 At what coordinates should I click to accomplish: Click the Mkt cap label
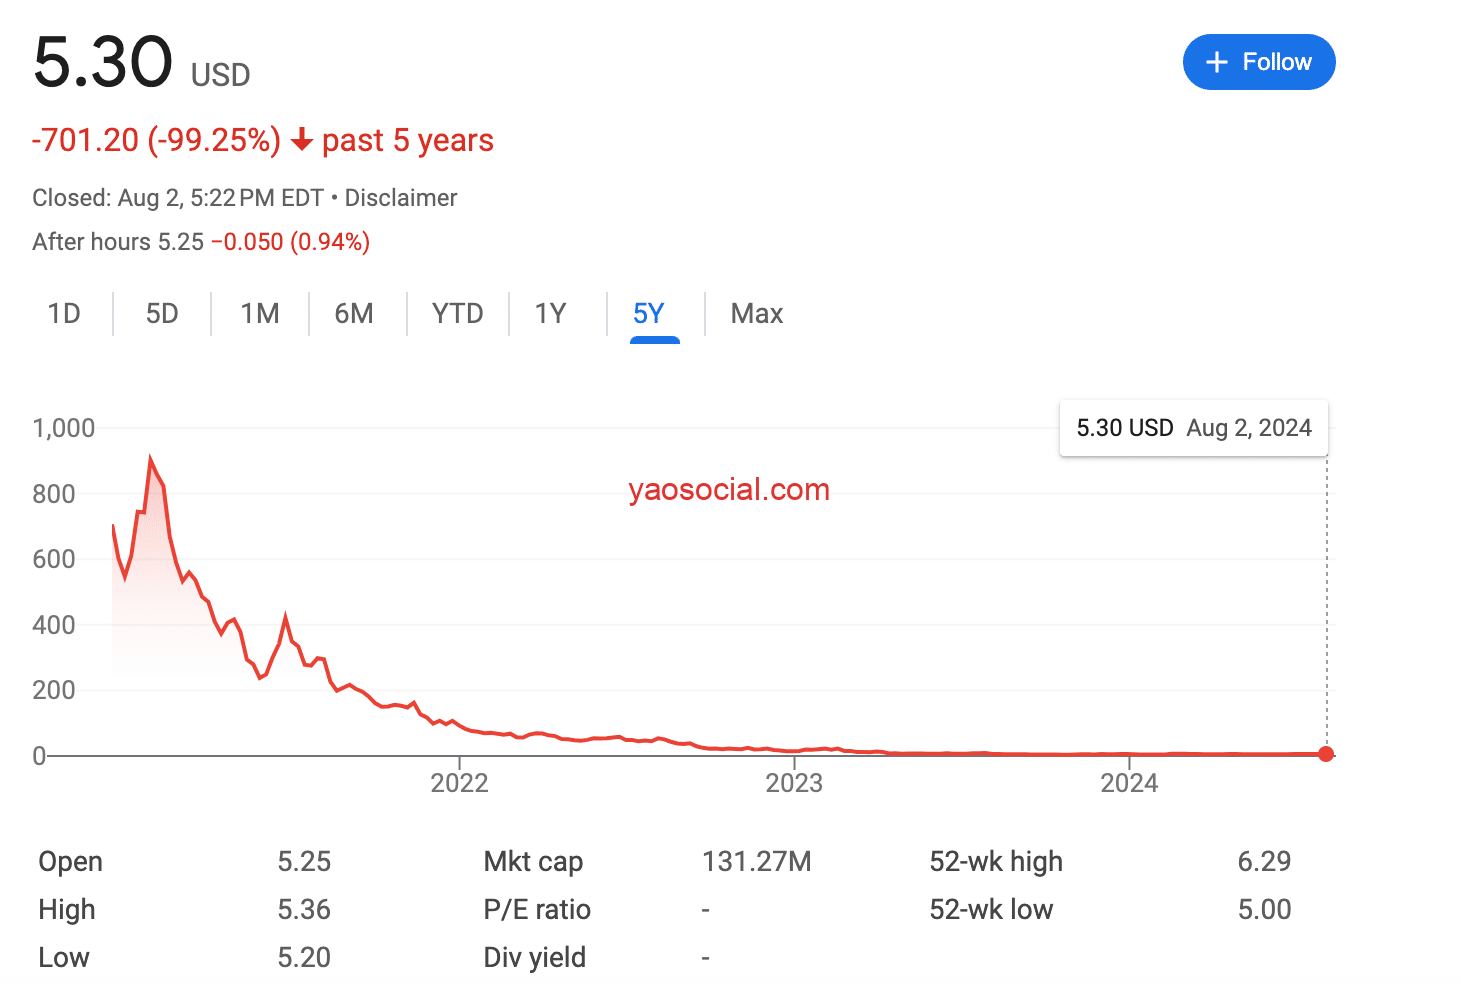pyautogui.click(x=533, y=862)
